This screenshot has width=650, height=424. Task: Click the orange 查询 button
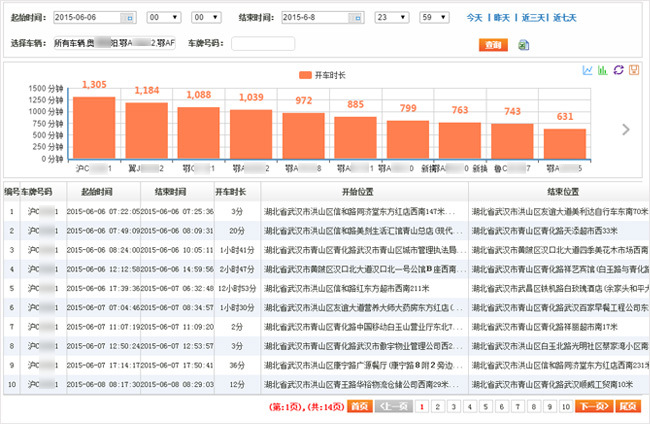coord(493,45)
